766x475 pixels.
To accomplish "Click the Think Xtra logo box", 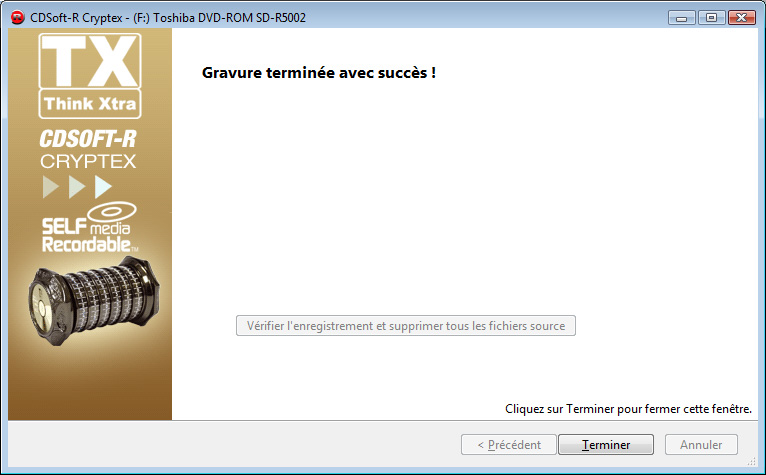I will click(90, 104).
